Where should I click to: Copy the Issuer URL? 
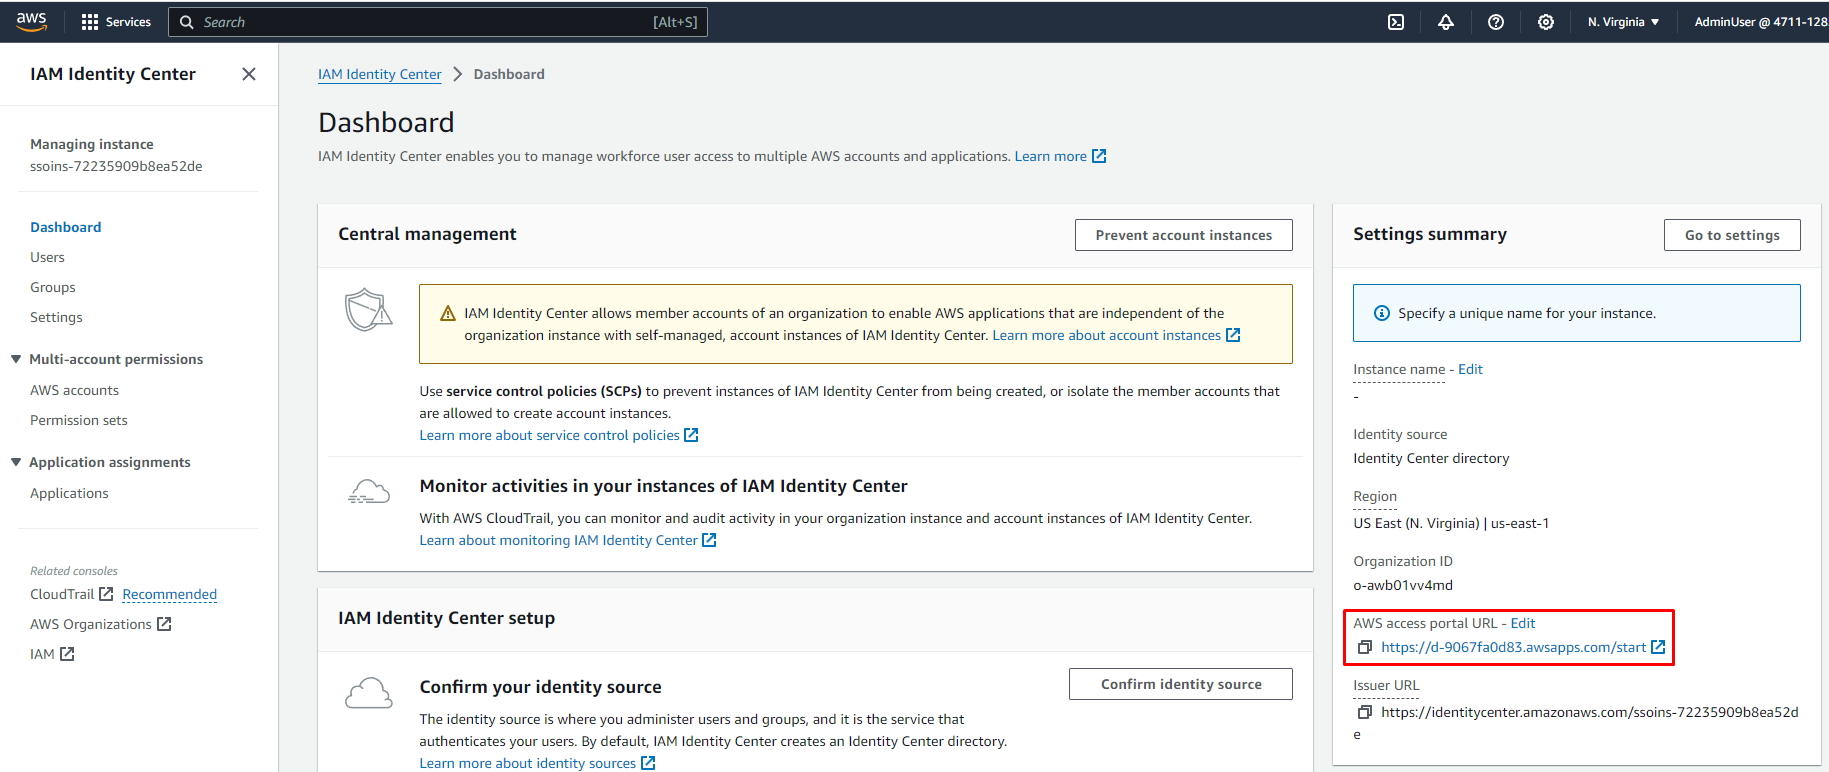pos(1364,712)
